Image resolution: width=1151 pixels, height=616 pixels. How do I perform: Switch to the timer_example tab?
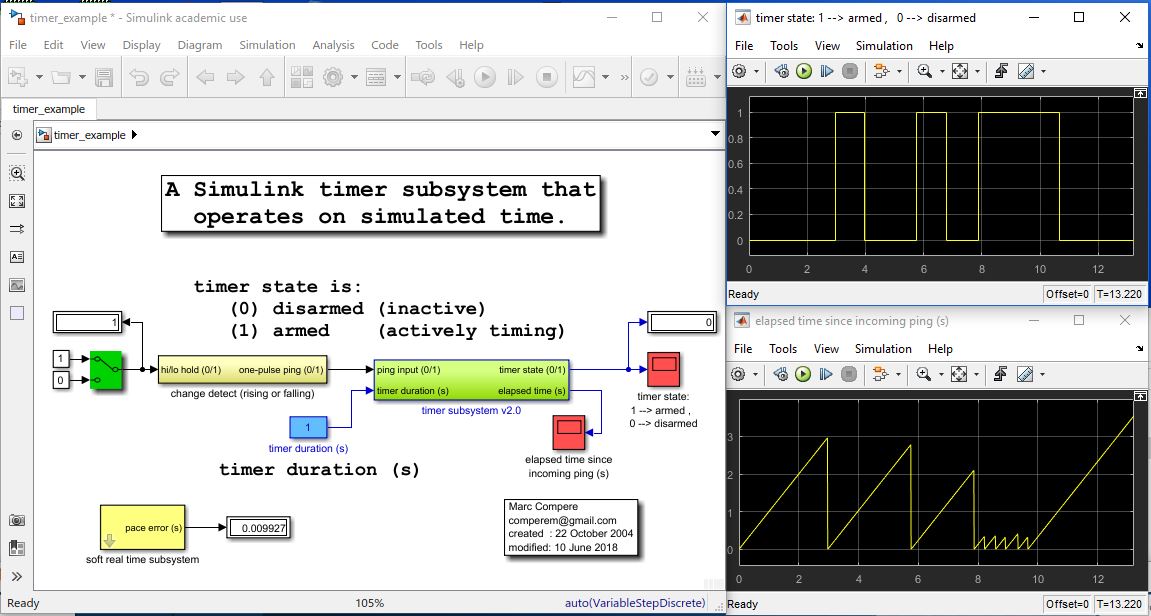coord(48,109)
